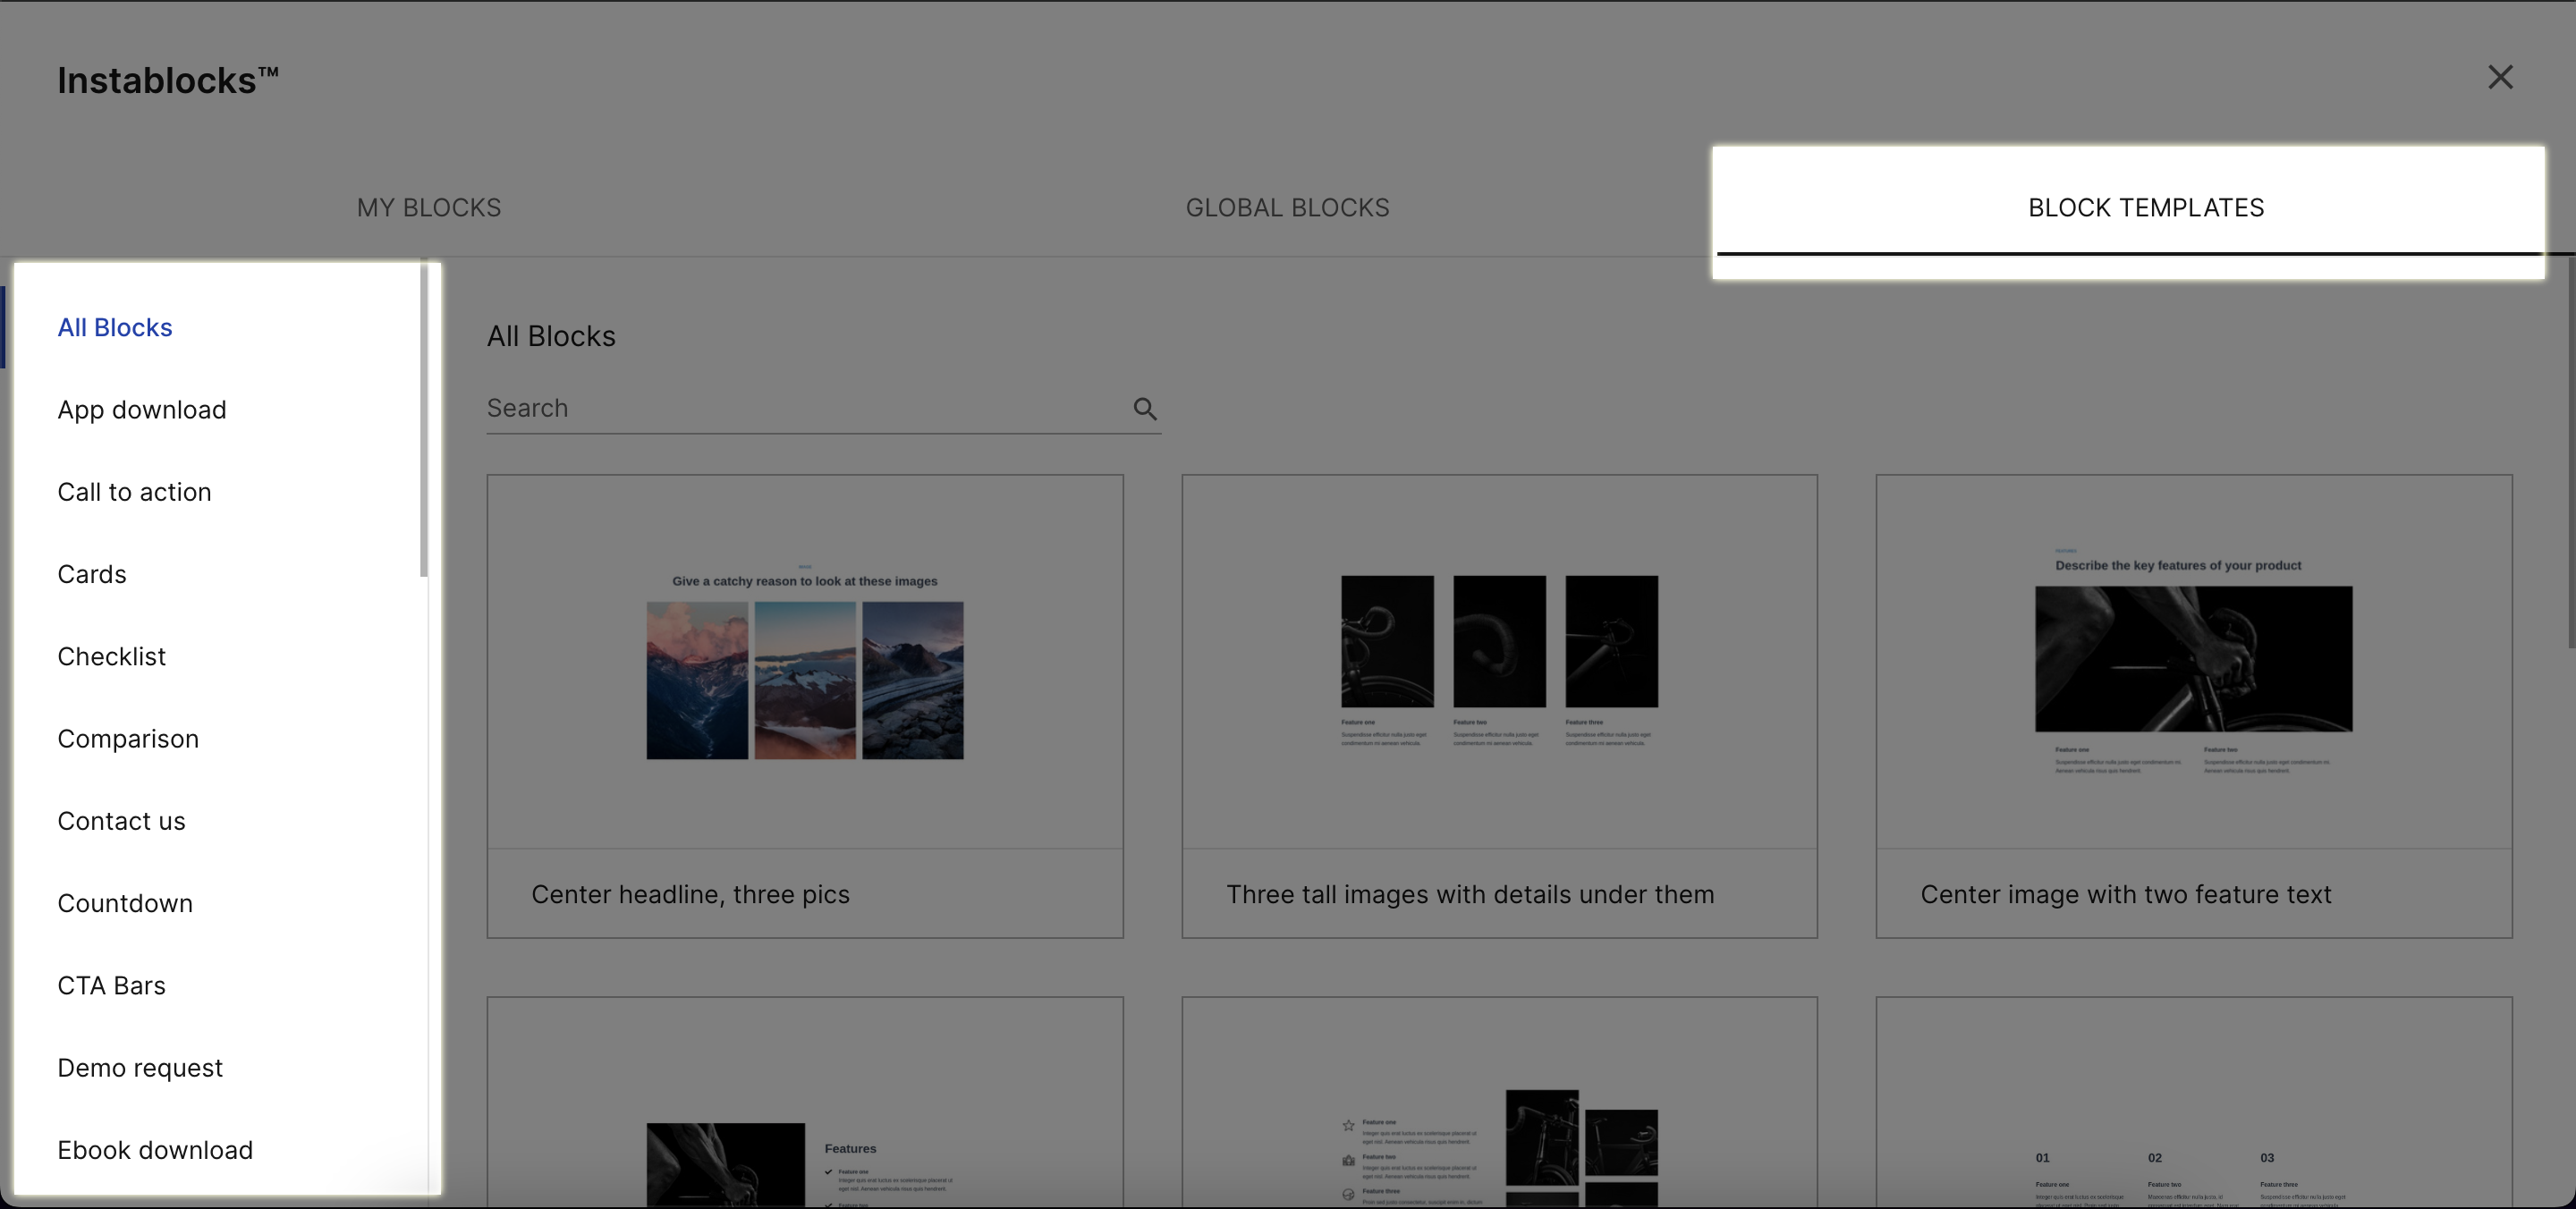Open the Checklist category
Viewport: 2576px width, 1209px height.
111,656
